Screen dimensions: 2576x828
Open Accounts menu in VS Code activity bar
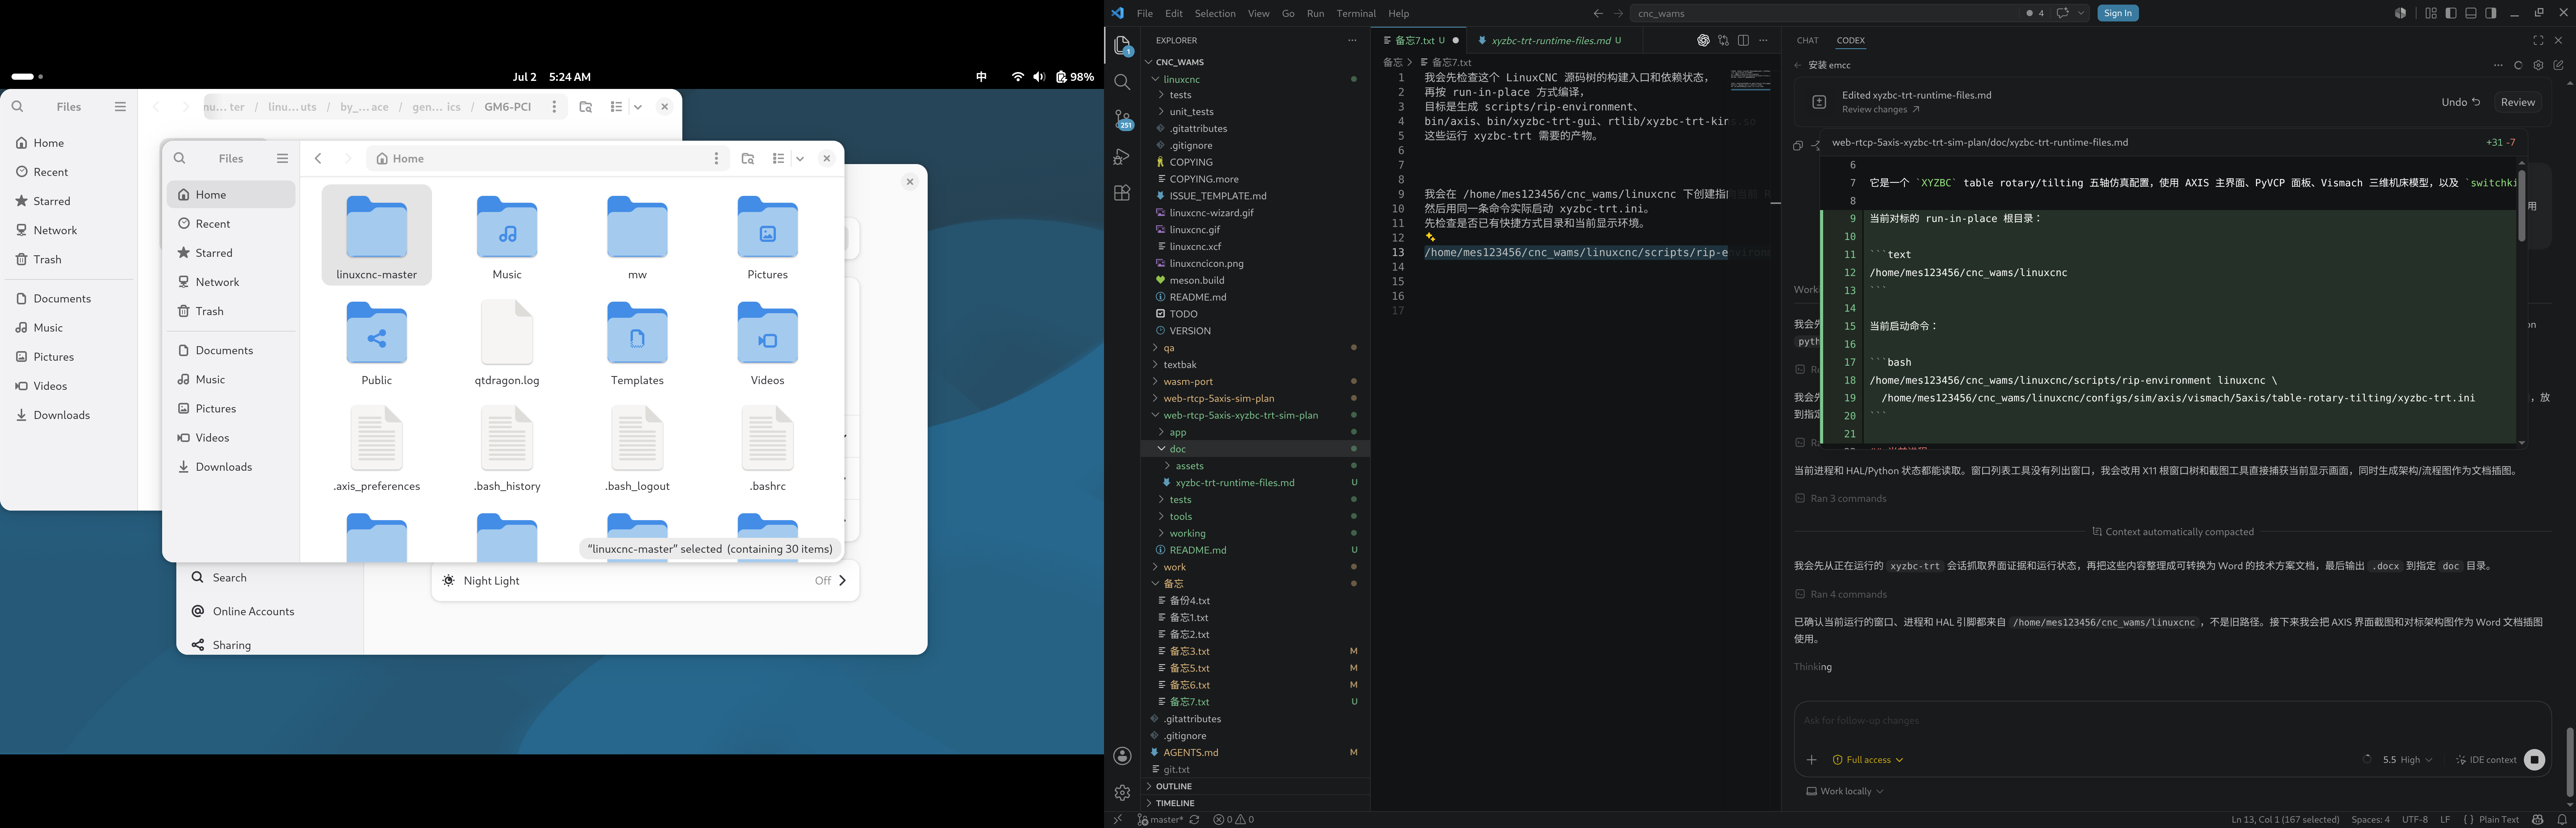(x=1122, y=756)
